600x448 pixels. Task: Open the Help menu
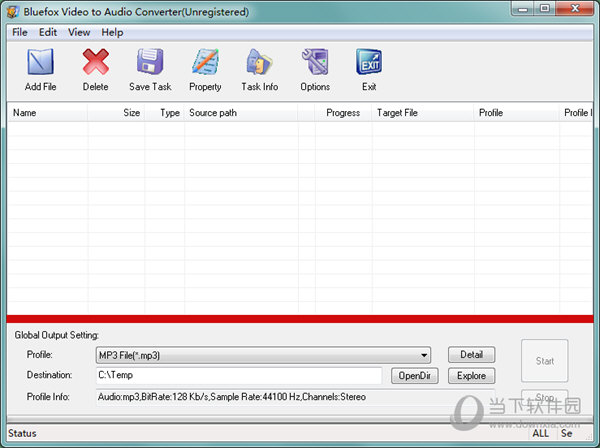click(x=112, y=33)
